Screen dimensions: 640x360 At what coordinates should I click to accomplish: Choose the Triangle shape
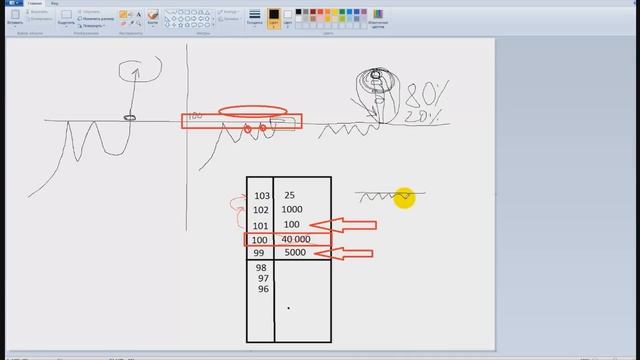(x=207, y=12)
